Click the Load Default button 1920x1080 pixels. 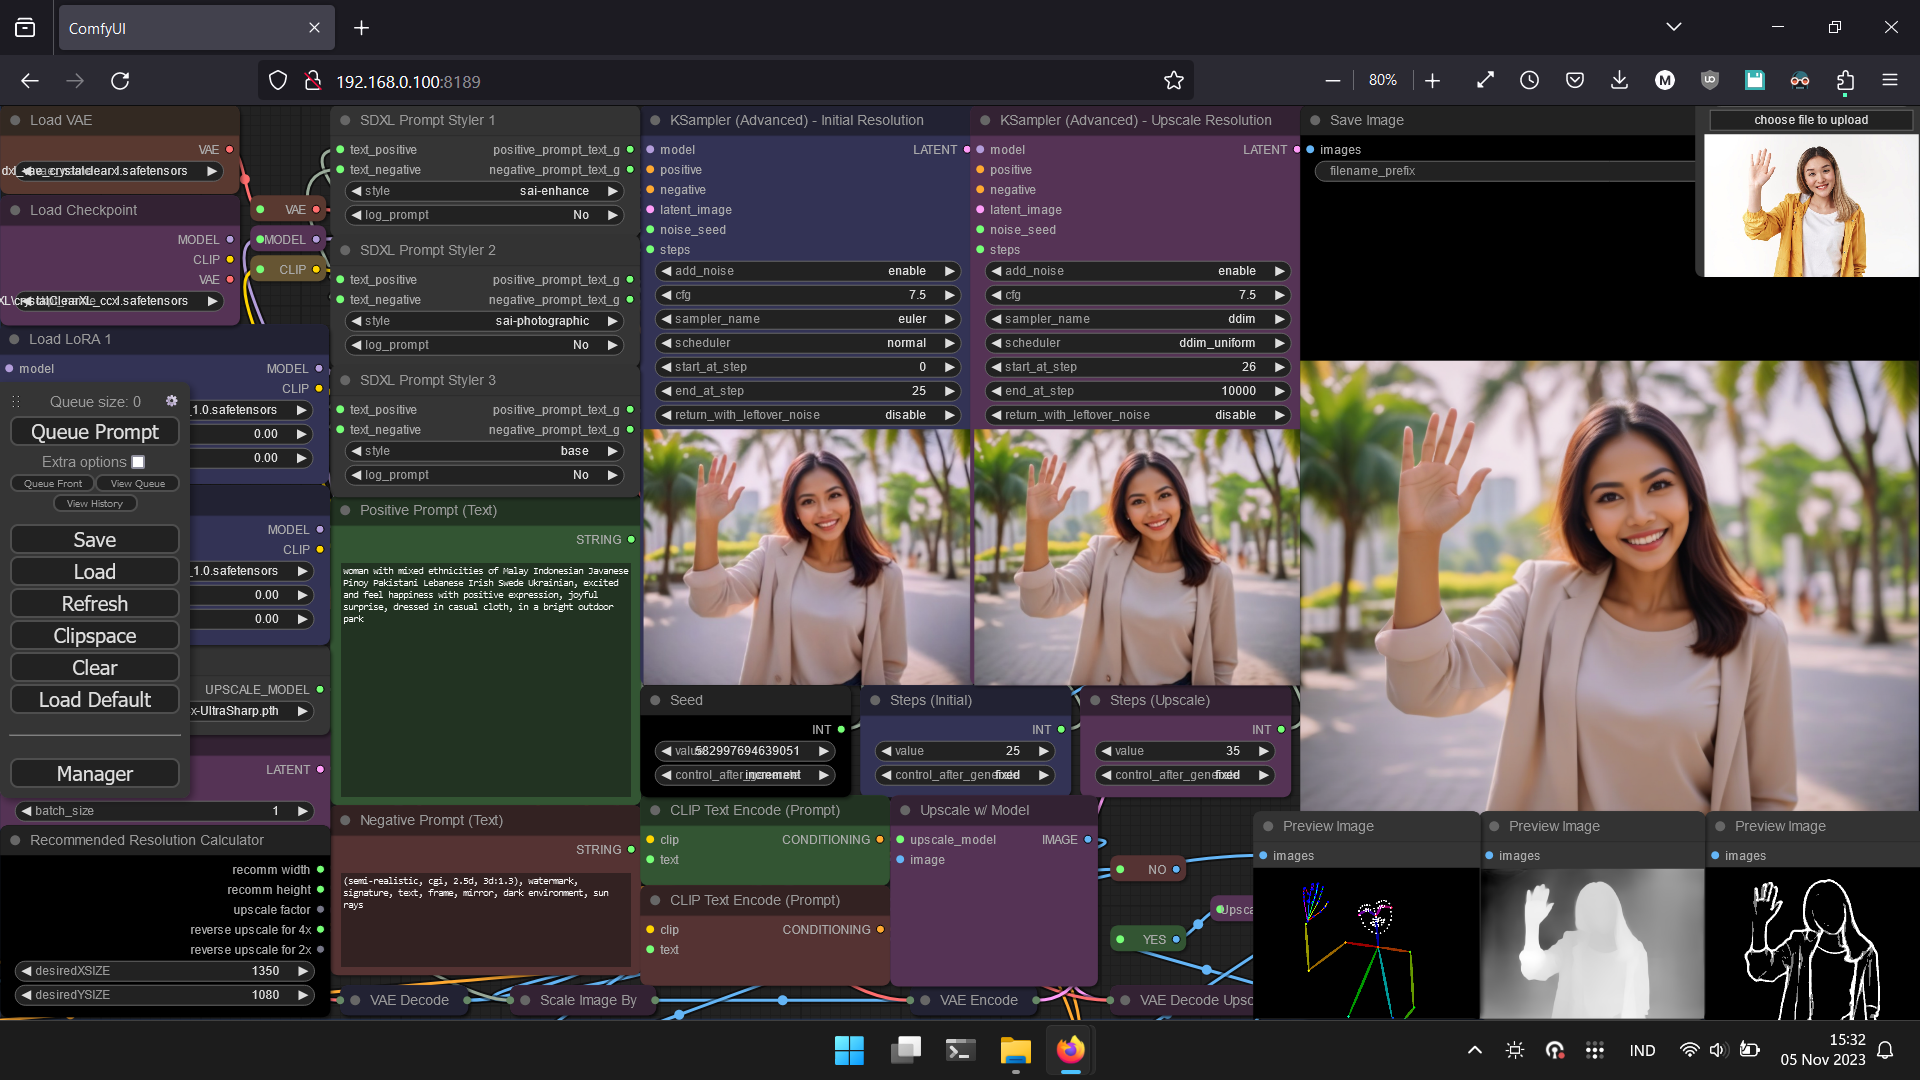[x=95, y=700]
